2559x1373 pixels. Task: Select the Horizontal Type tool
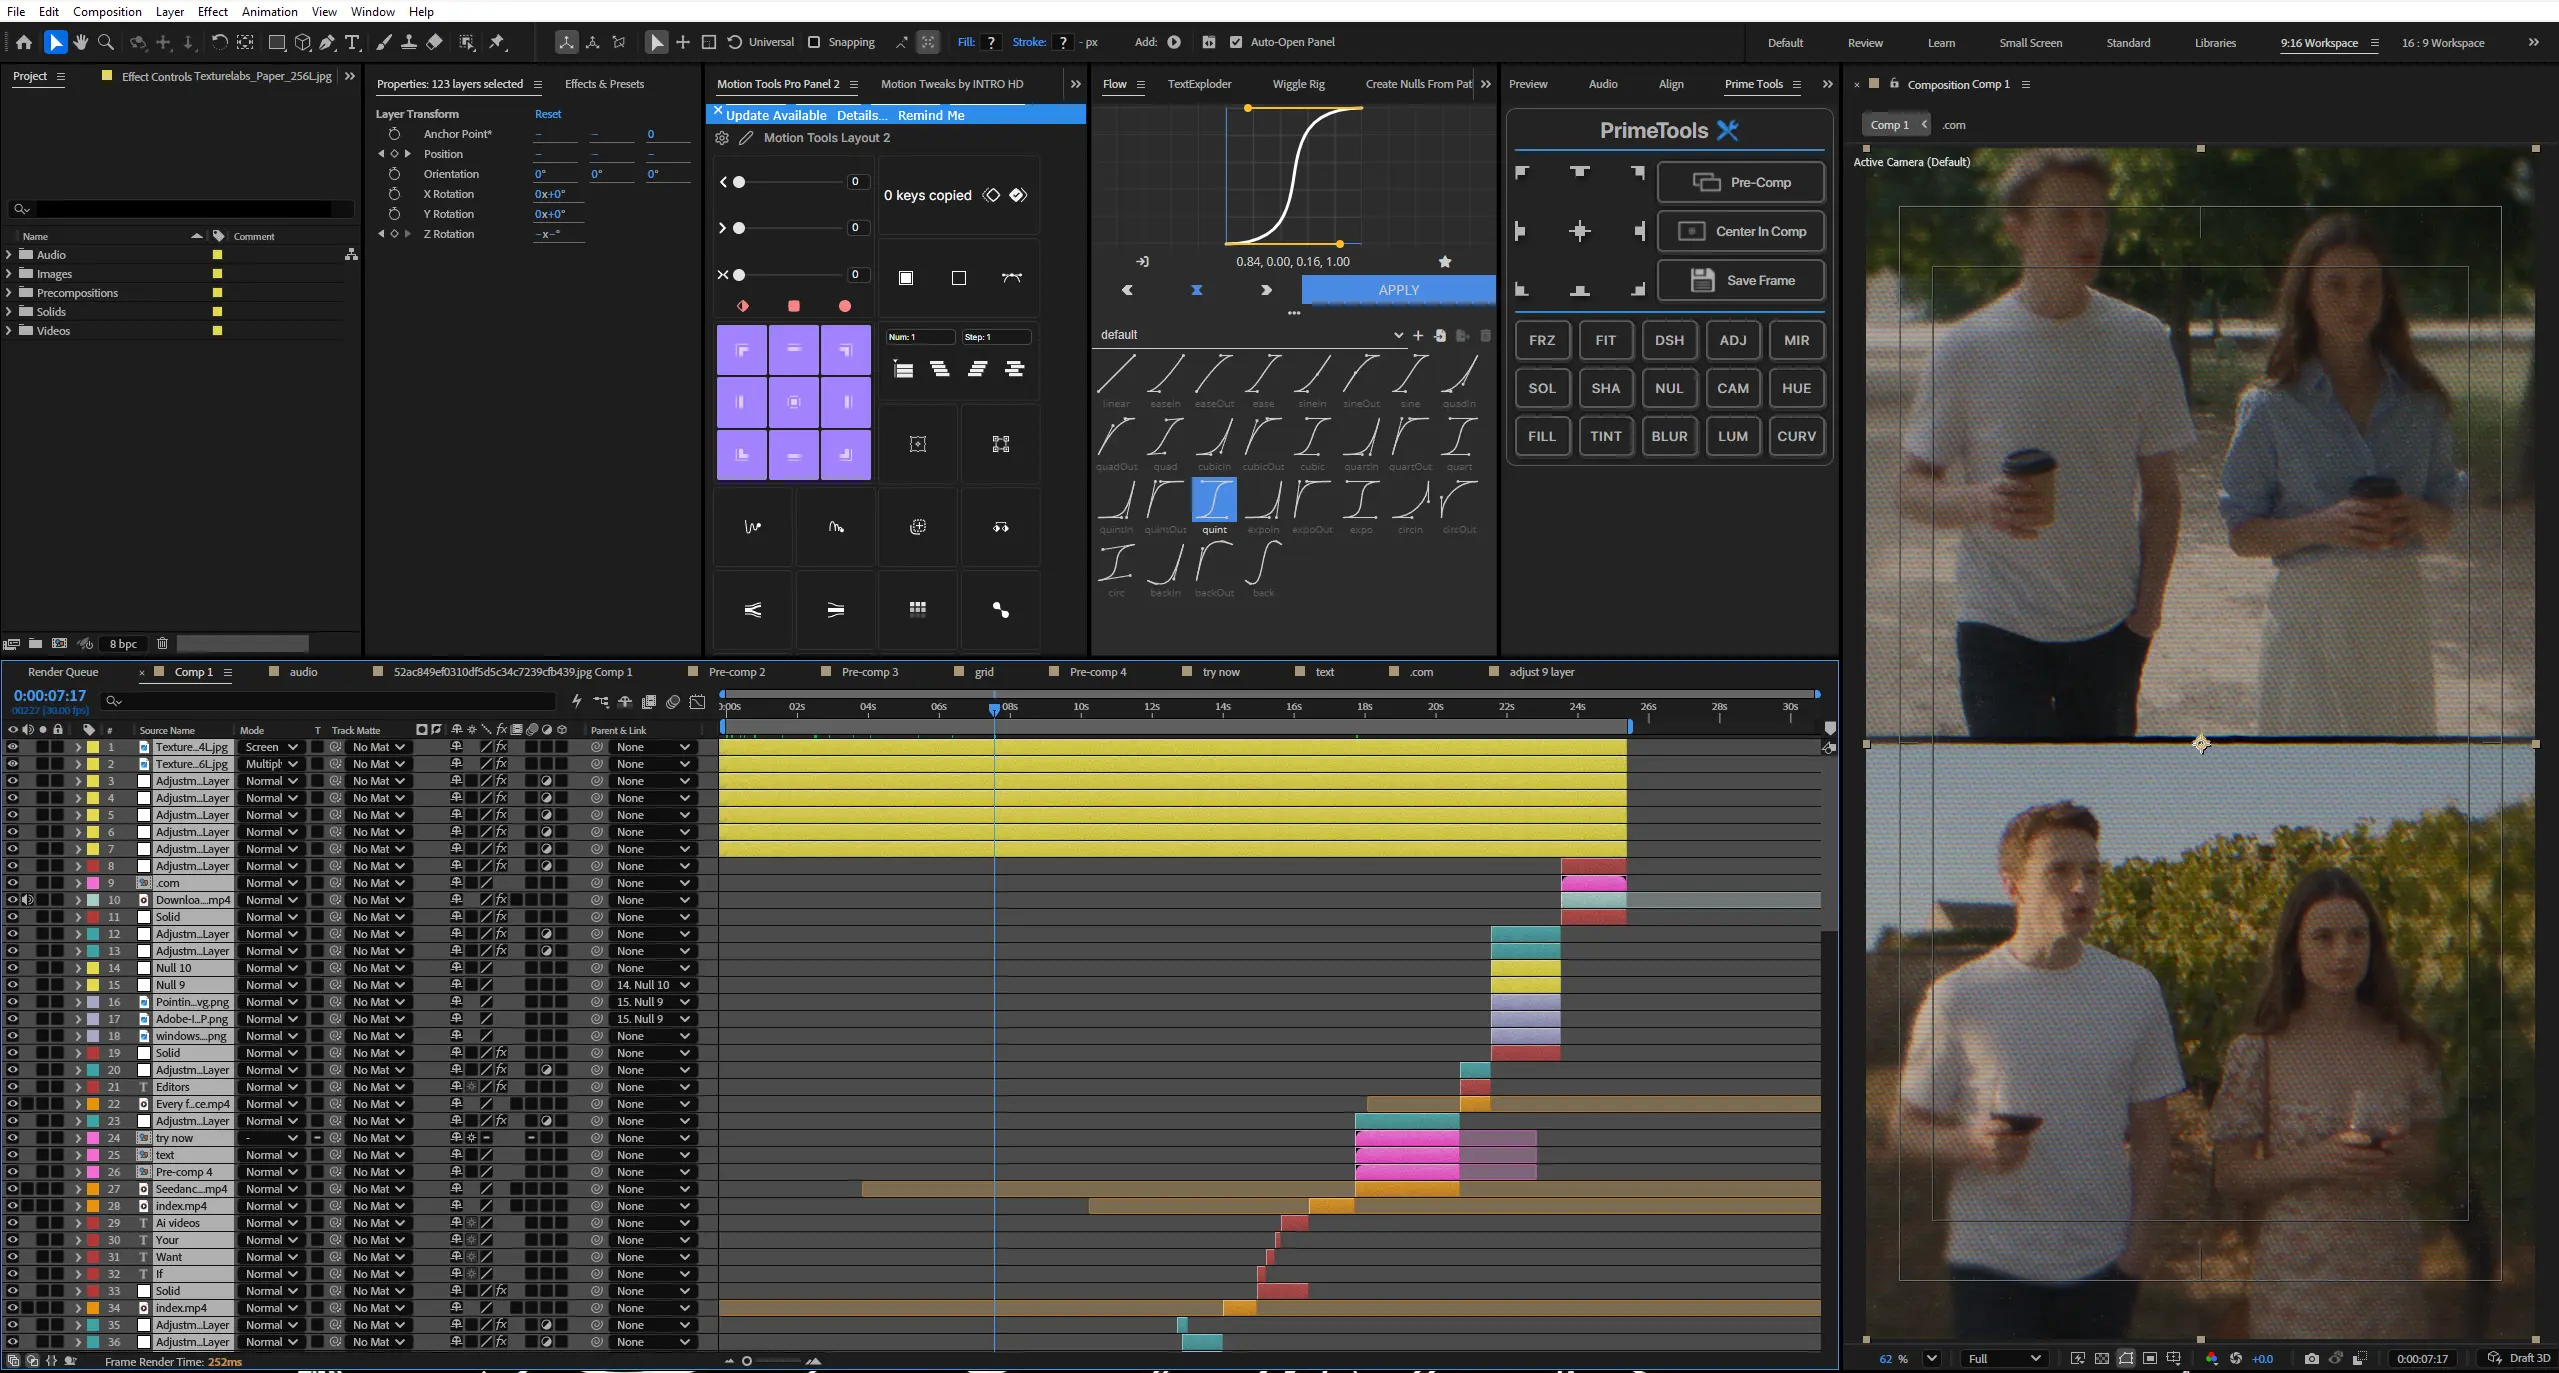click(353, 42)
